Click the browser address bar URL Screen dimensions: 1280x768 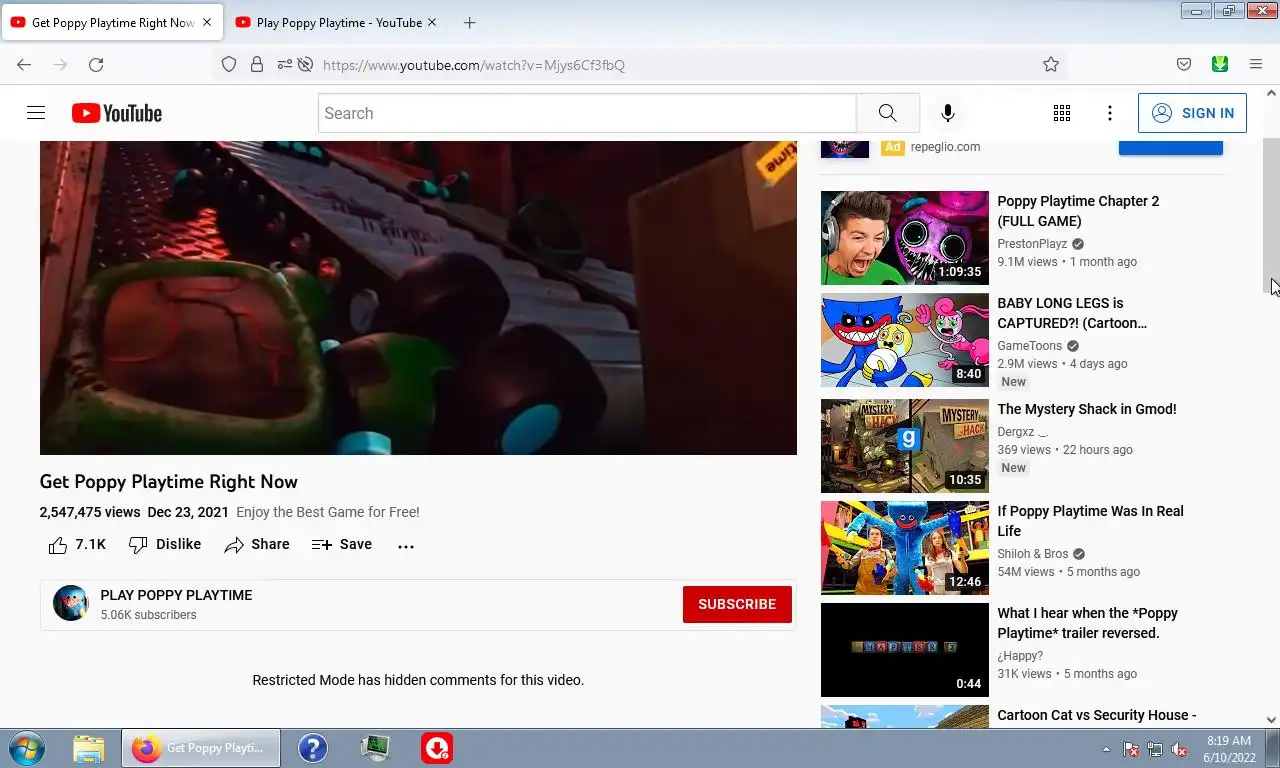coord(474,65)
